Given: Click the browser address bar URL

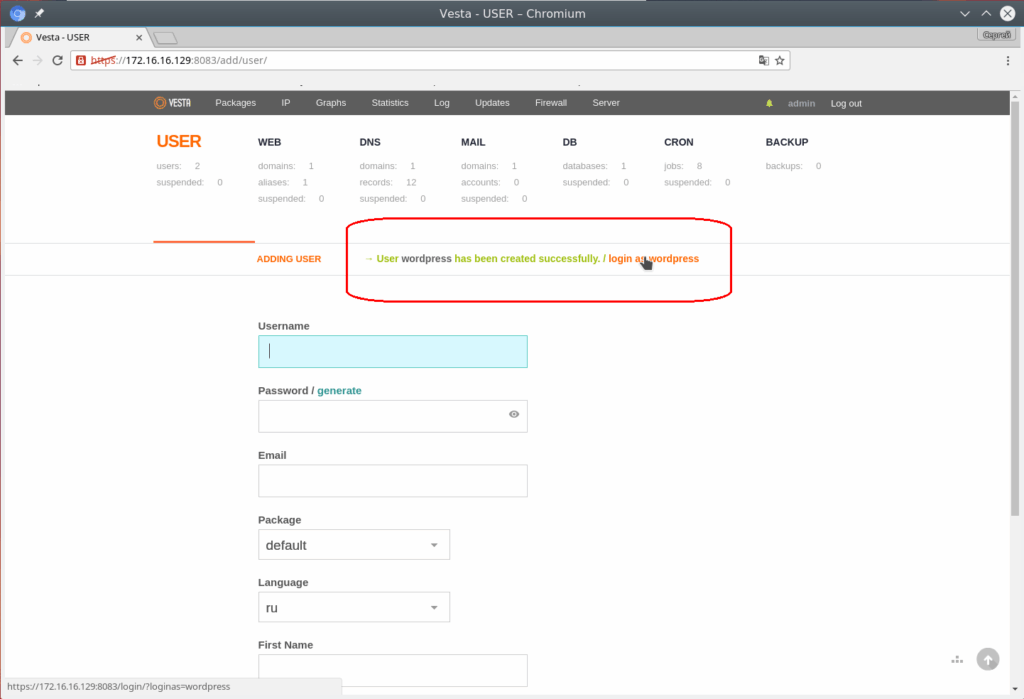Looking at the screenshot, I should coord(179,60).
